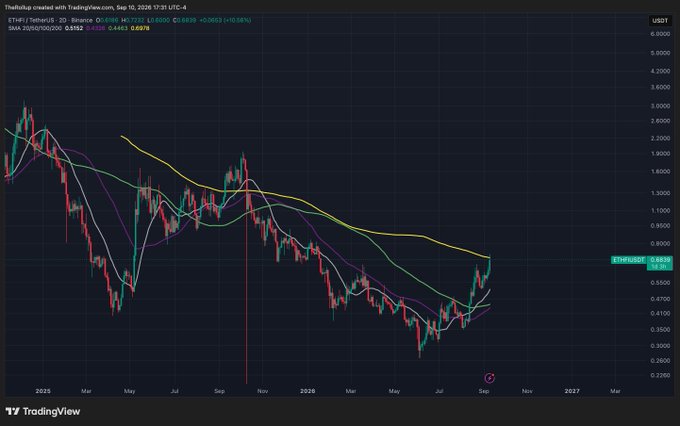Click the SMA 20/50/100/200 indicator legend
This screenshot has height=426, width=680.
tap(35, 28)
